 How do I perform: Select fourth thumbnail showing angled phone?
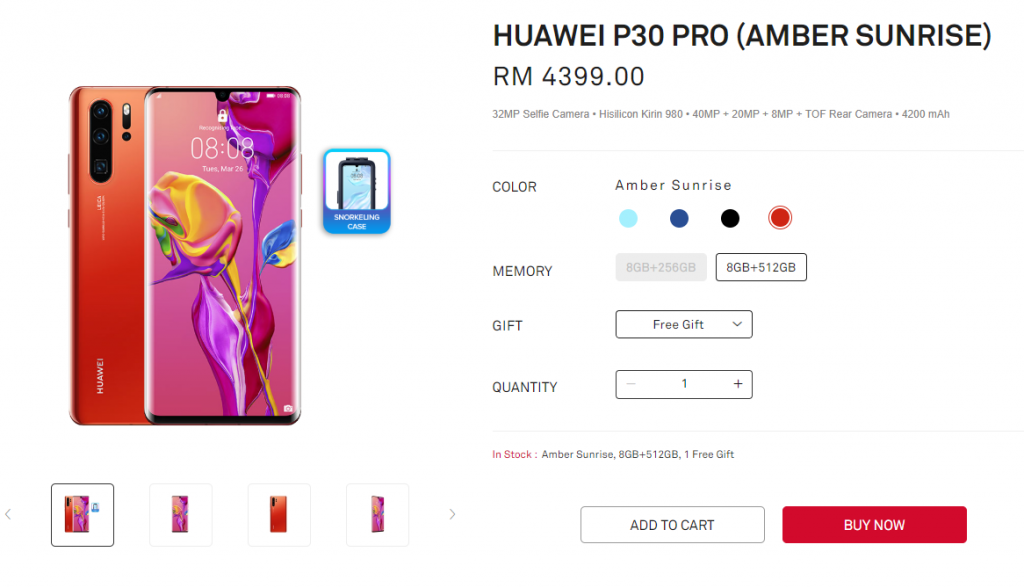[377, 515]
